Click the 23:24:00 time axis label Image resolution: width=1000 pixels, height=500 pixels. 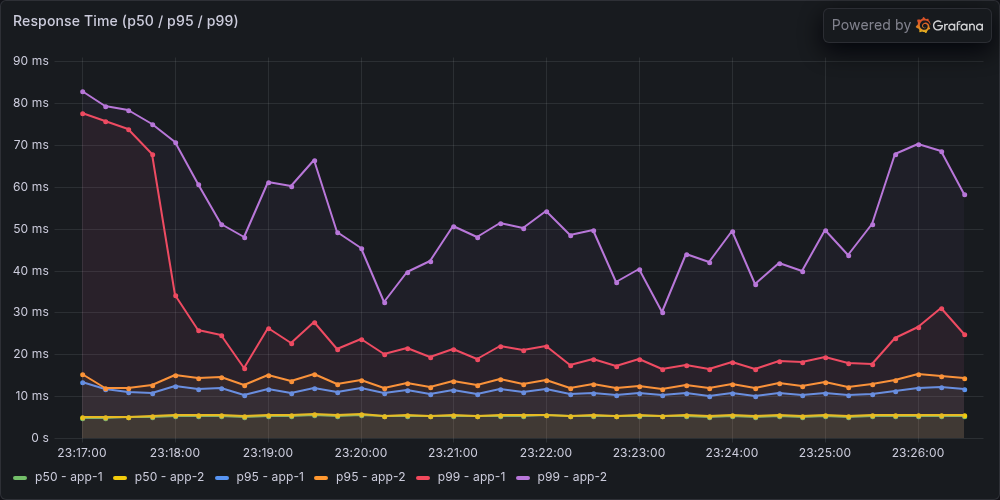click(x=732, y=453)
